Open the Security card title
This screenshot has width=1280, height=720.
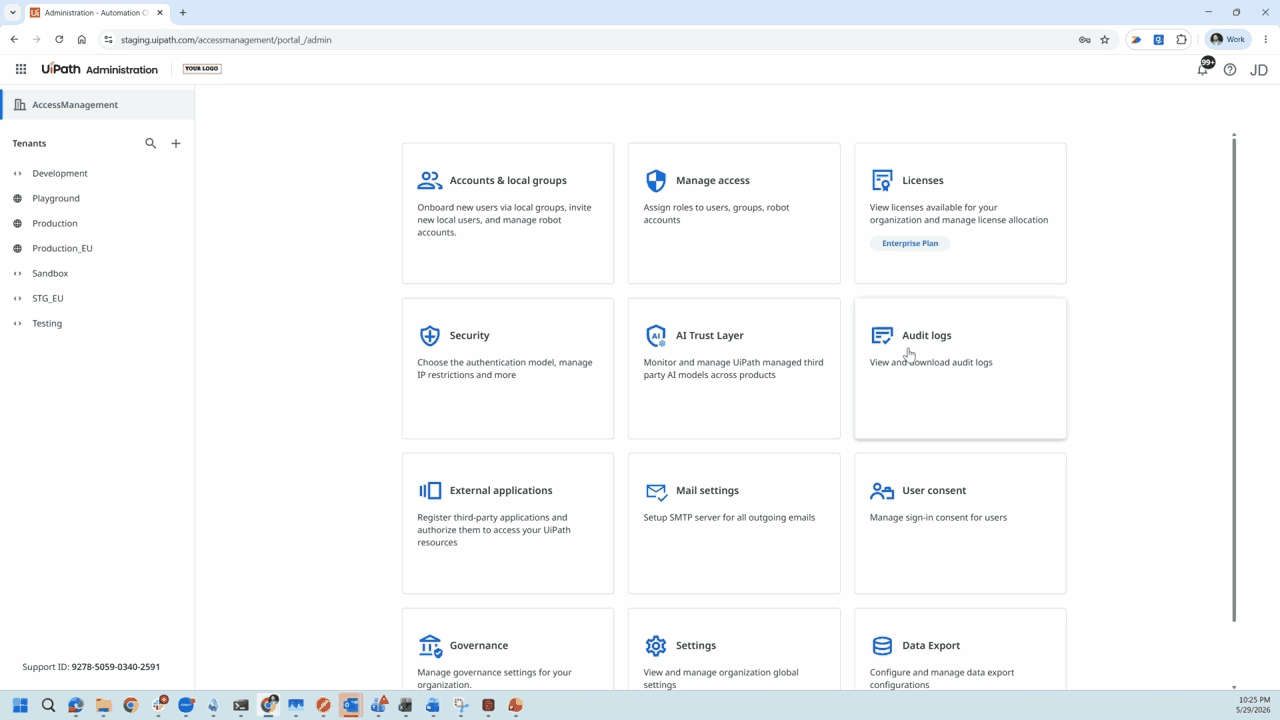470,335
